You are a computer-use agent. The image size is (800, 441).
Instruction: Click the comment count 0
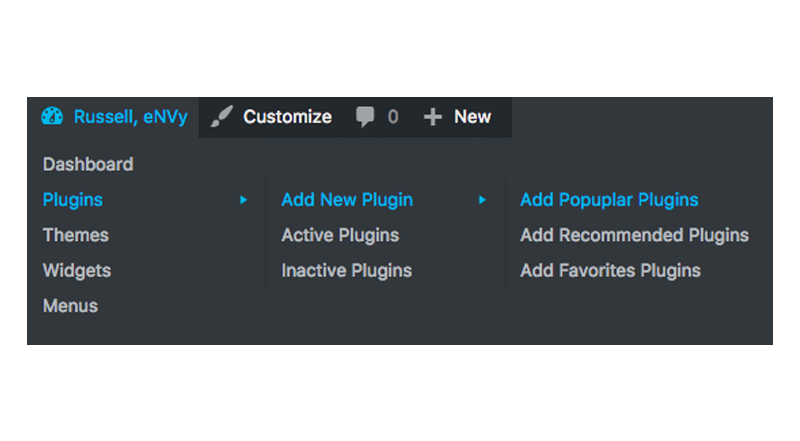point(393,117)
